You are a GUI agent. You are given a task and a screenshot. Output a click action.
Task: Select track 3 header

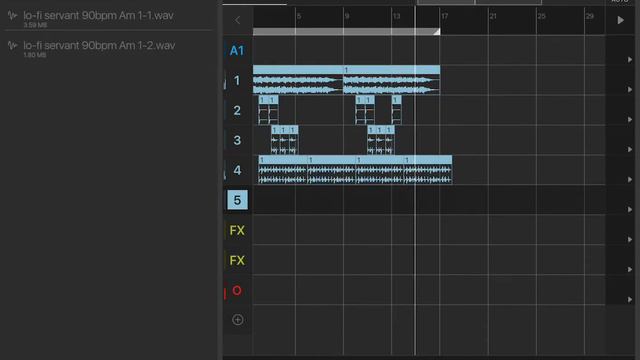(x=237, y=140)
